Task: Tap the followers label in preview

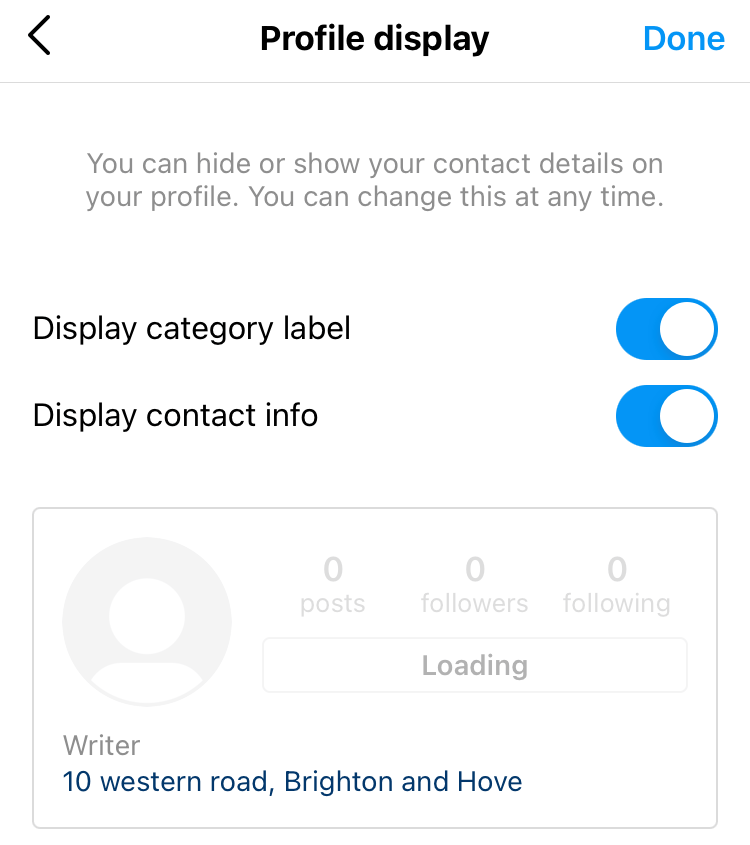Action: tap(475, 603)
